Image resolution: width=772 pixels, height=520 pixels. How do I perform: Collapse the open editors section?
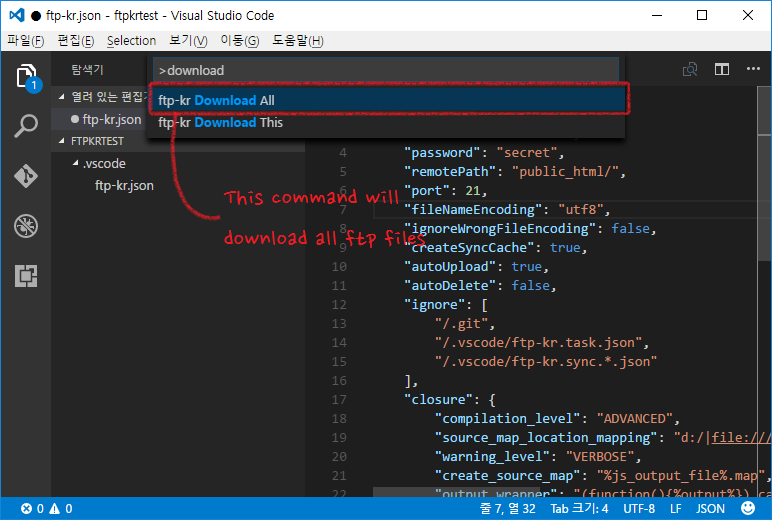(x=62, y=97)
